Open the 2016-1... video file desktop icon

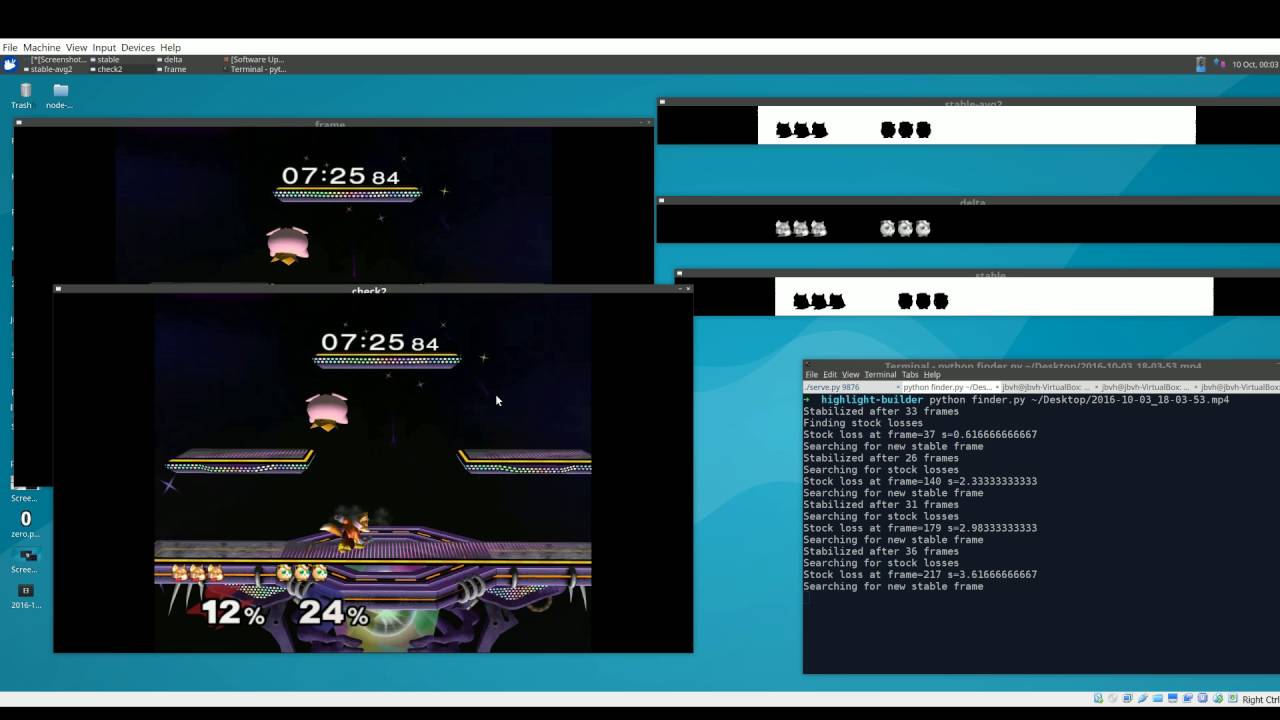pyautogui.click(x=26, y=596)
